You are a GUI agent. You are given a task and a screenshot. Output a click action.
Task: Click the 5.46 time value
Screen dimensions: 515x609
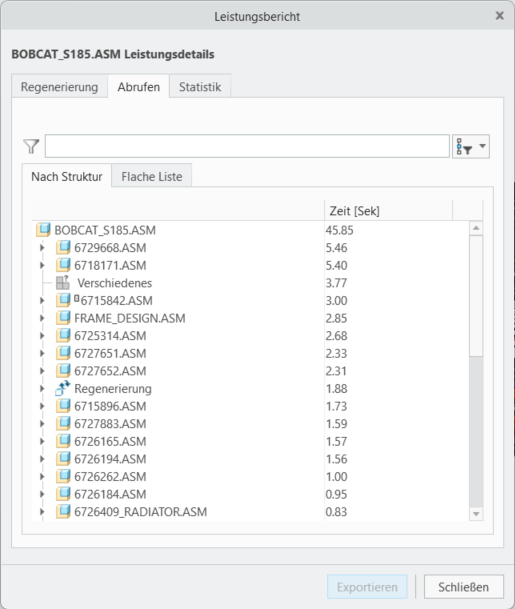336,247
